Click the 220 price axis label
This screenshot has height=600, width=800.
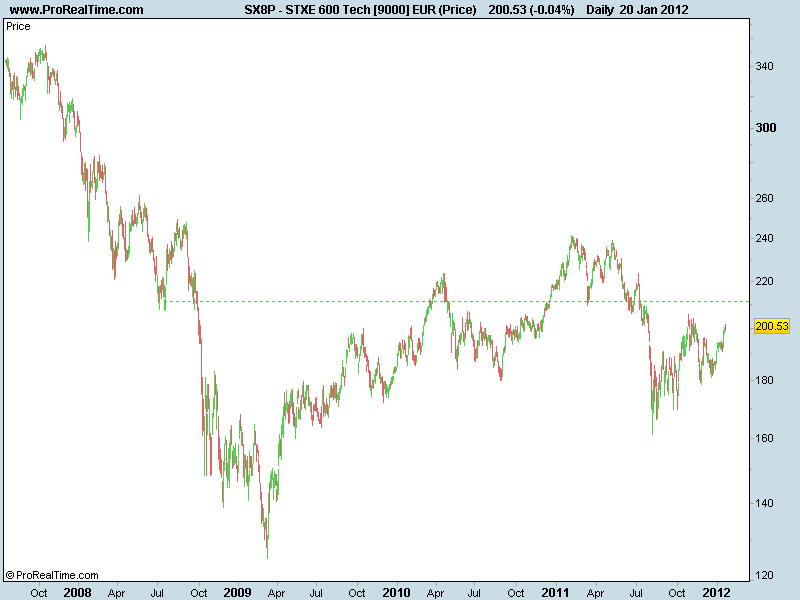pyautogui.click(x=764, y=281)
